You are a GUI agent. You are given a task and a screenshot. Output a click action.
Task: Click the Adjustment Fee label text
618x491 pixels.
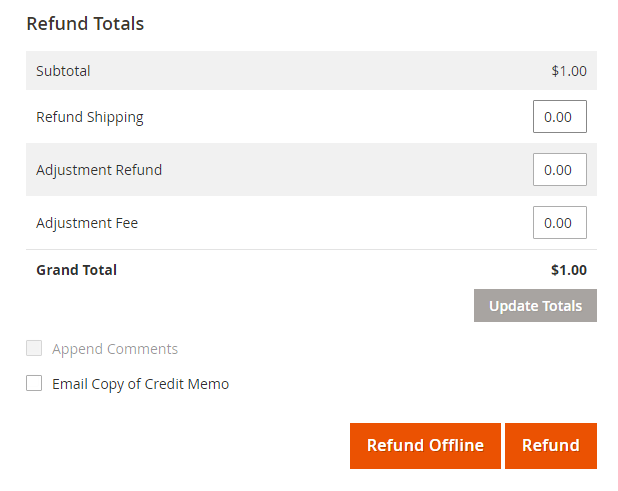point(87,223)
